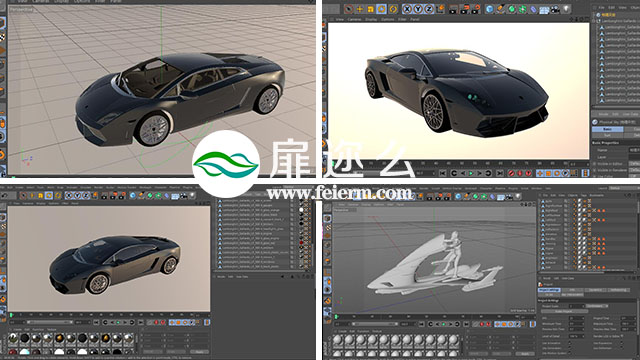Viewport: 640px width, 360px height.
Task: Open the Cameras menu above the black car render
Action: tap(354, 19)
